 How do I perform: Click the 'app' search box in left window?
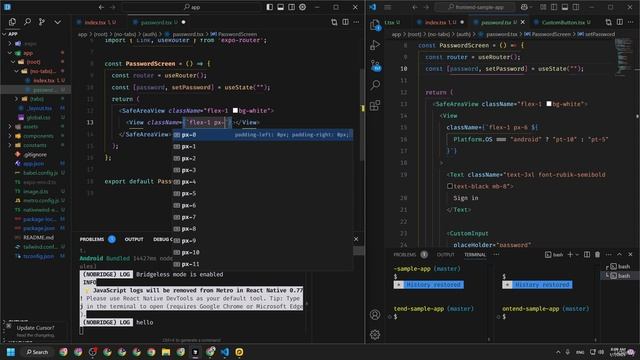point(191,7)
